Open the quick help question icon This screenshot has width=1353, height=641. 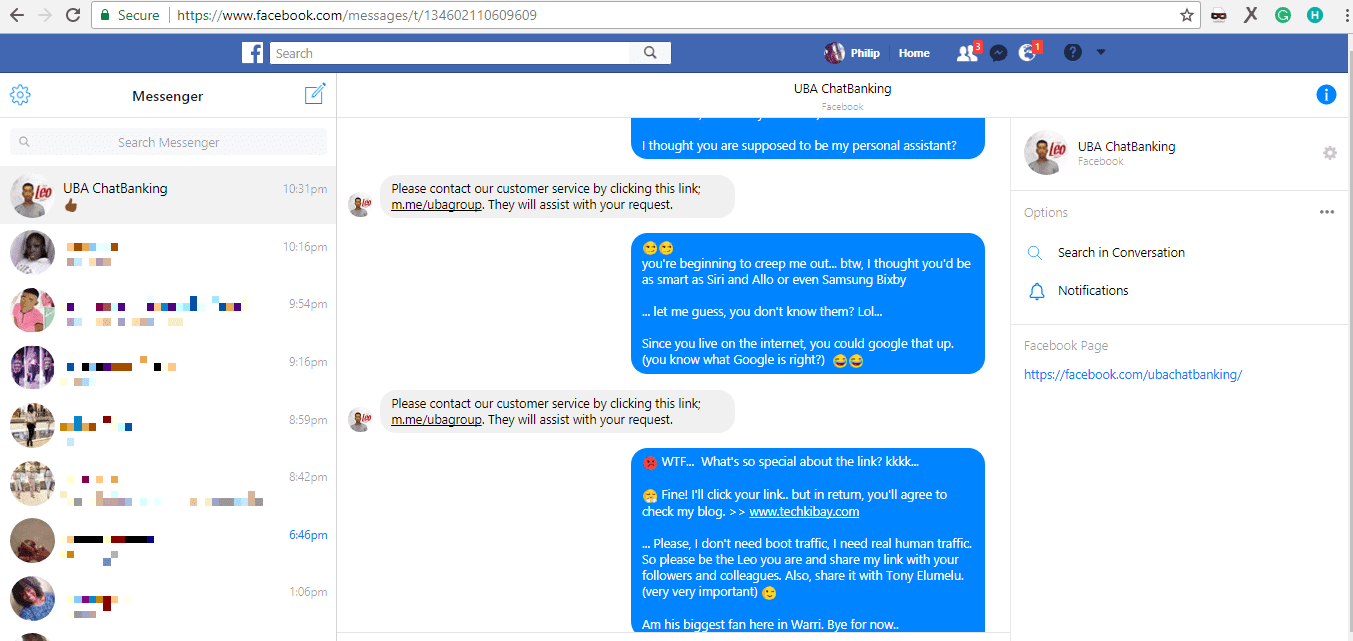(1073, 53)
